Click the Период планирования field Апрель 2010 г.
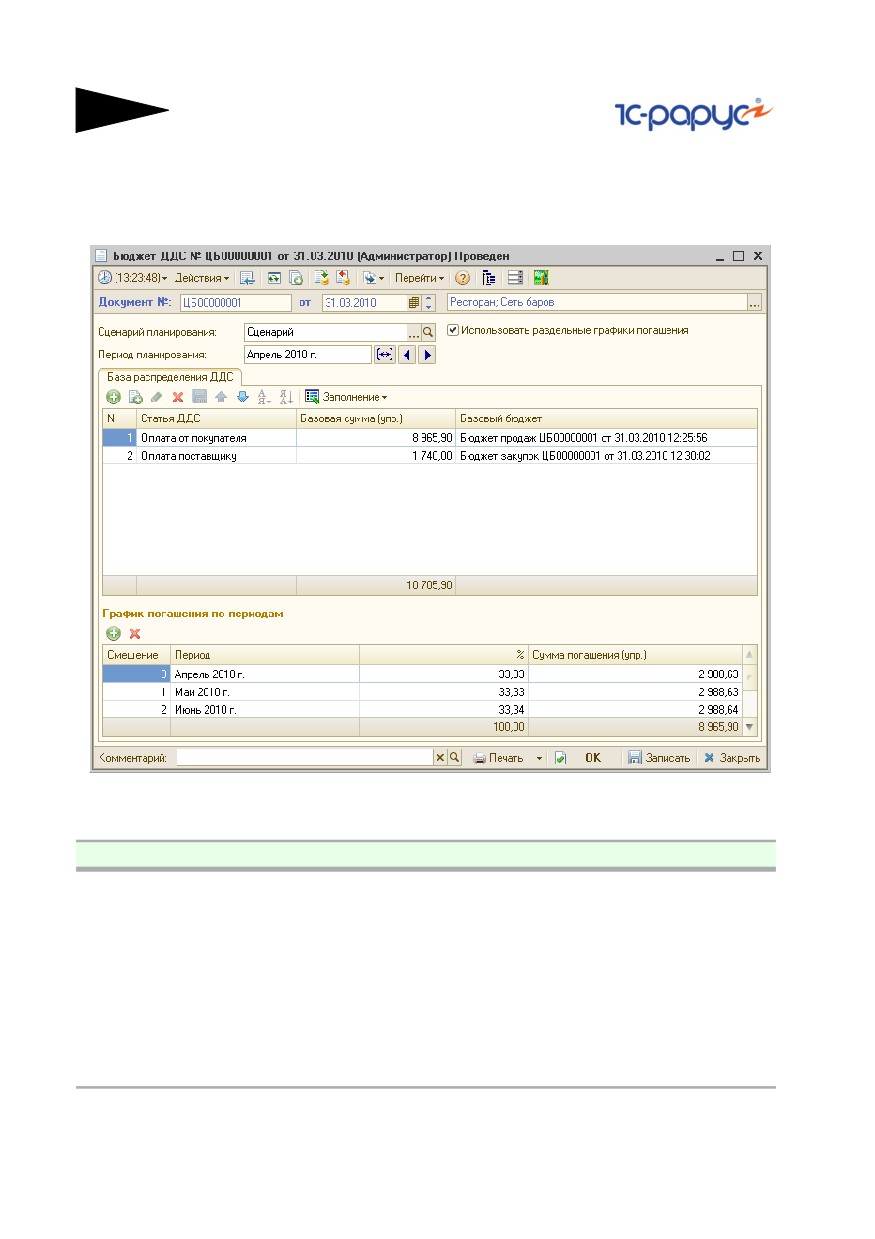The height and width of the screenshot is (1239, 875). coord(308,355)
